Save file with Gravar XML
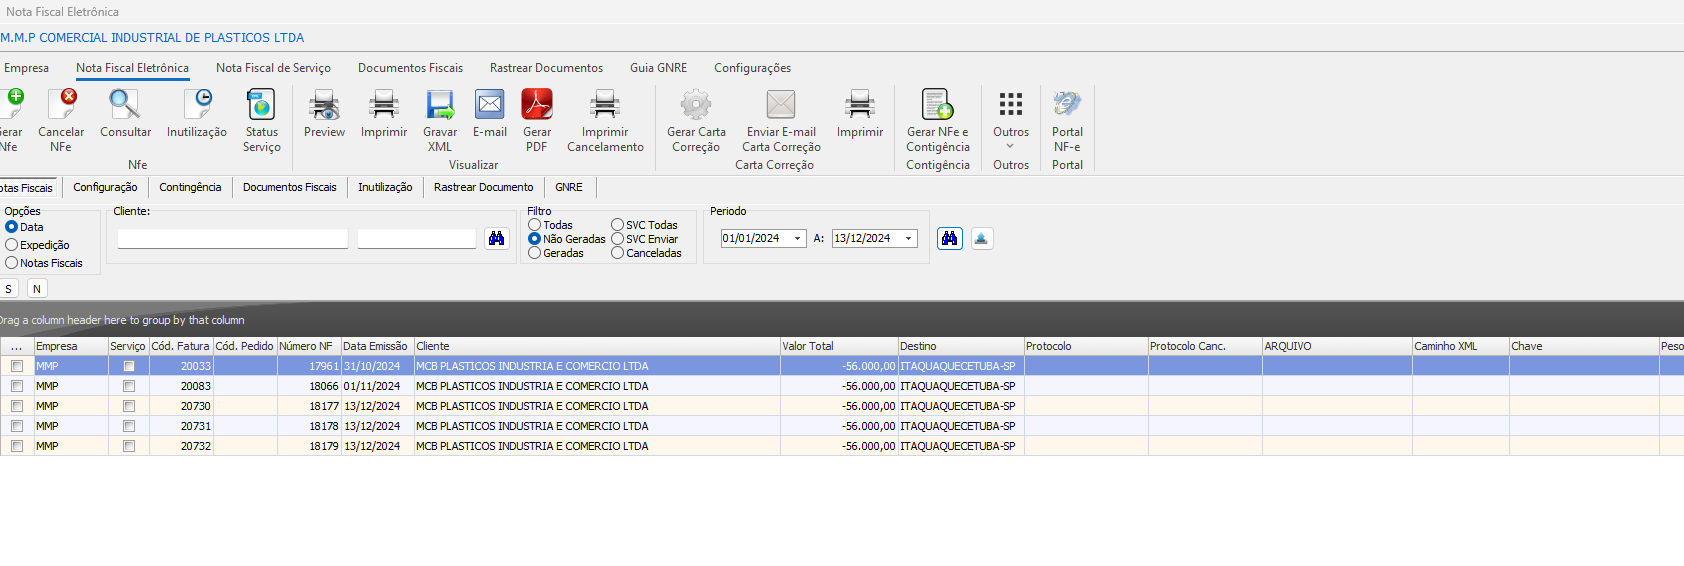Viewport: 1684px width, 566px height. coord(440,105)
